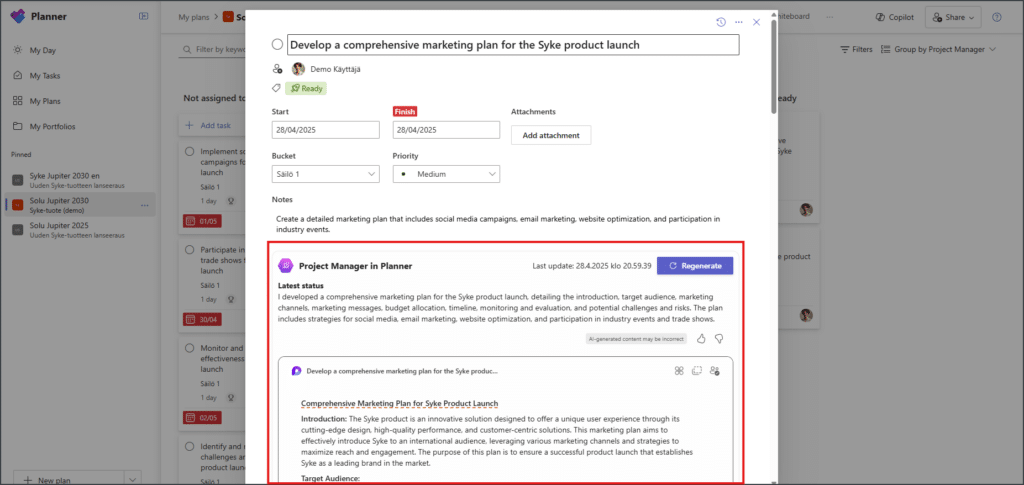Collapse the sidebar panel icon
The height and width of the screenshot is (485, 1024).
click(x=144, y=17)
